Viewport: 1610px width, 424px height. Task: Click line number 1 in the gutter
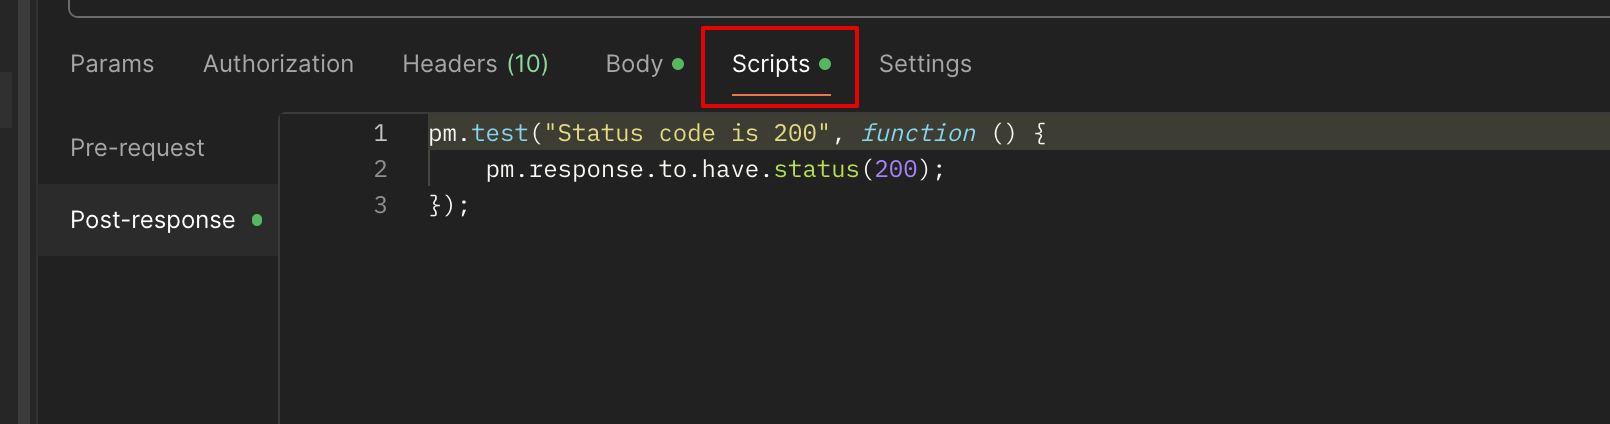380,133
